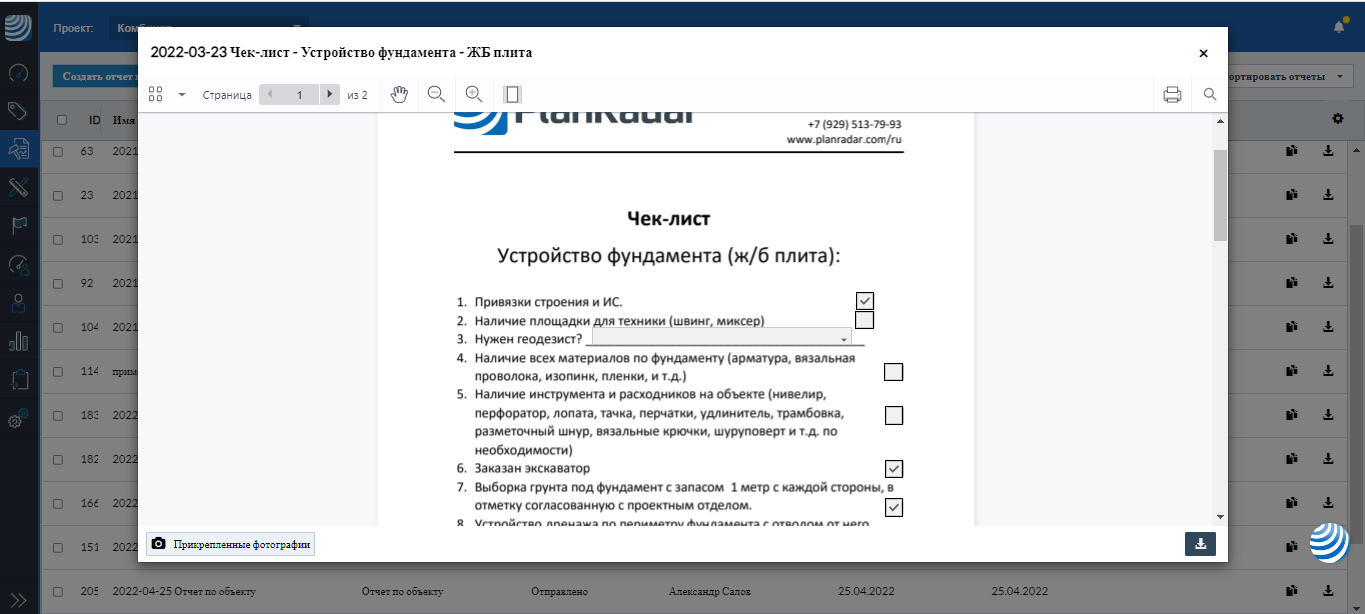
Task: Click the page number field
Action: (299, 95)
